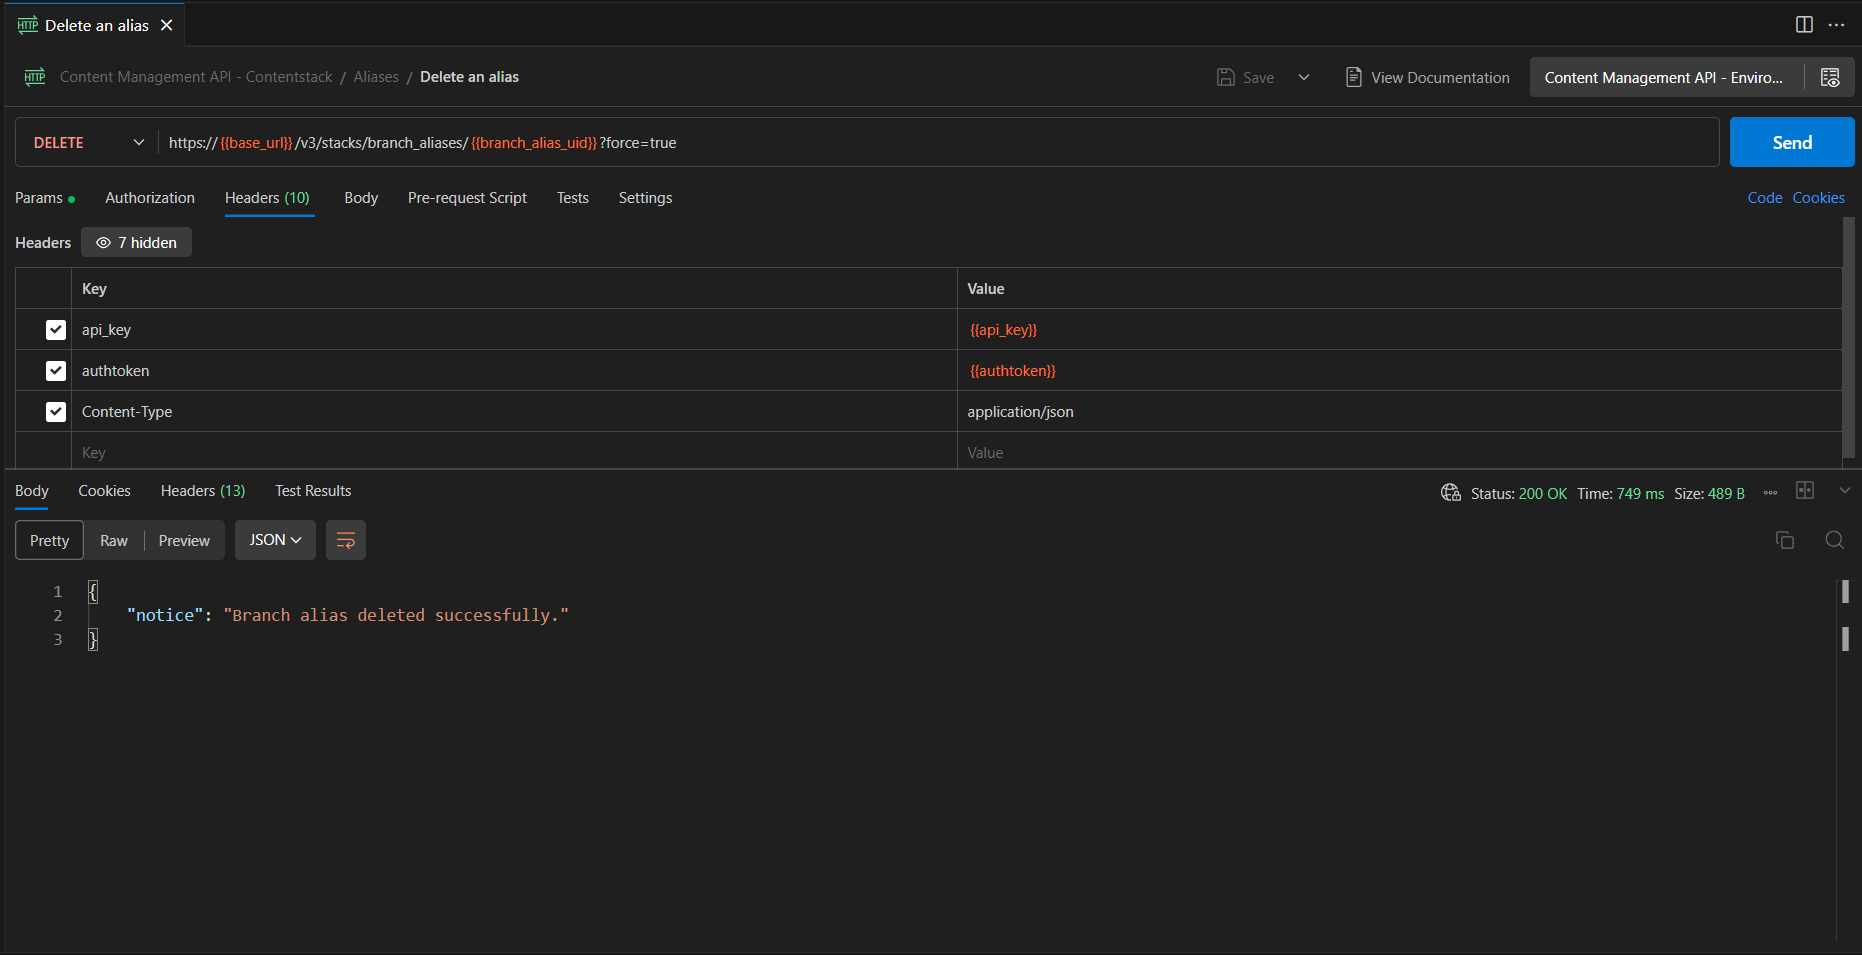Change the response pane layout icon
The width and height of the screenshot is (1862, 955).
coord(1805,490)
